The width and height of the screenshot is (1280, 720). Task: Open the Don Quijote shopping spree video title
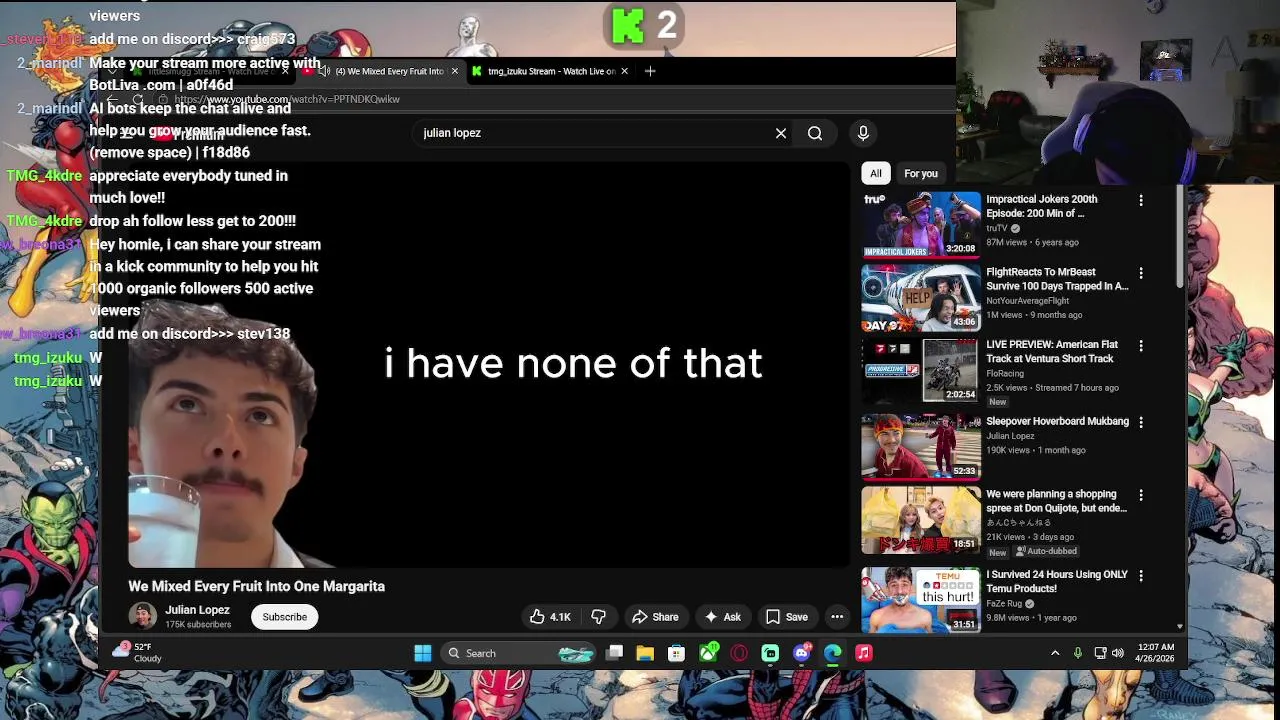(x=1056, y=501)
